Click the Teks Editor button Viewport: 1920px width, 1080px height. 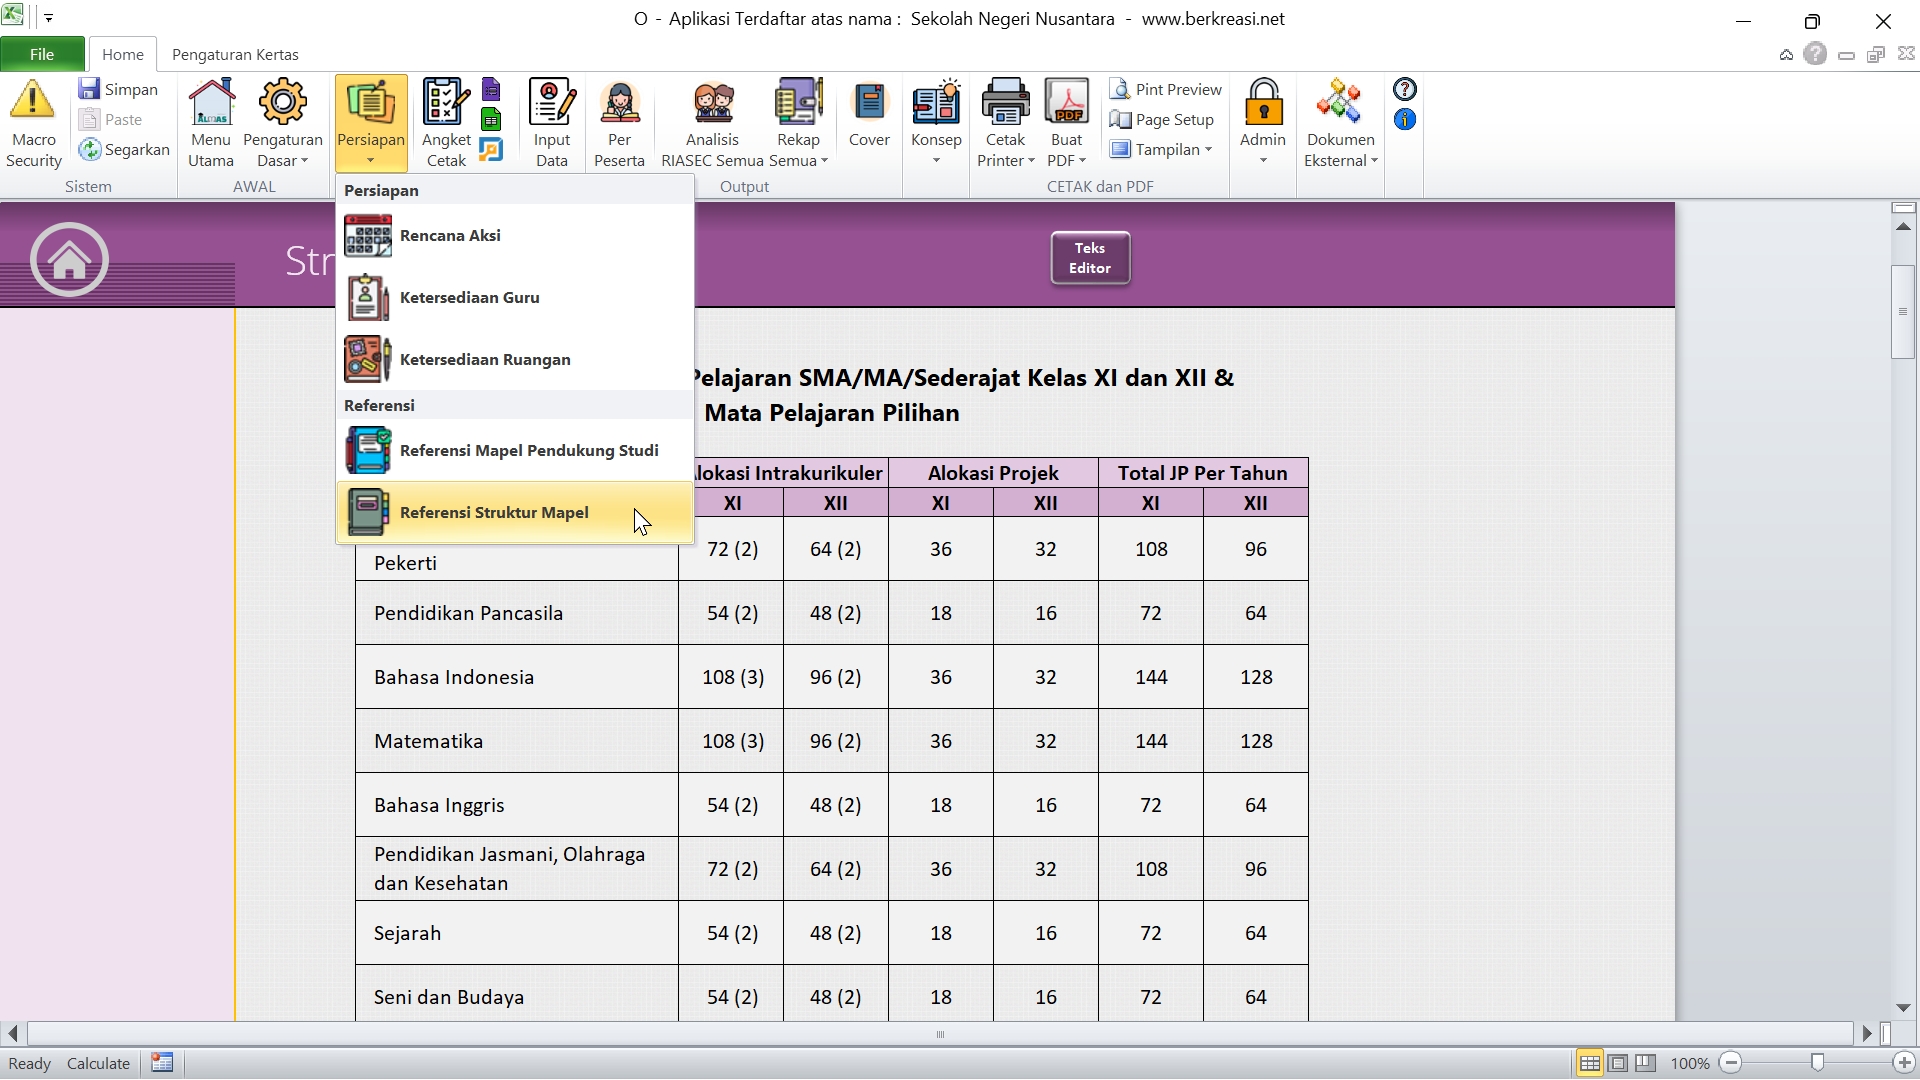click(x=1090, y=258)
